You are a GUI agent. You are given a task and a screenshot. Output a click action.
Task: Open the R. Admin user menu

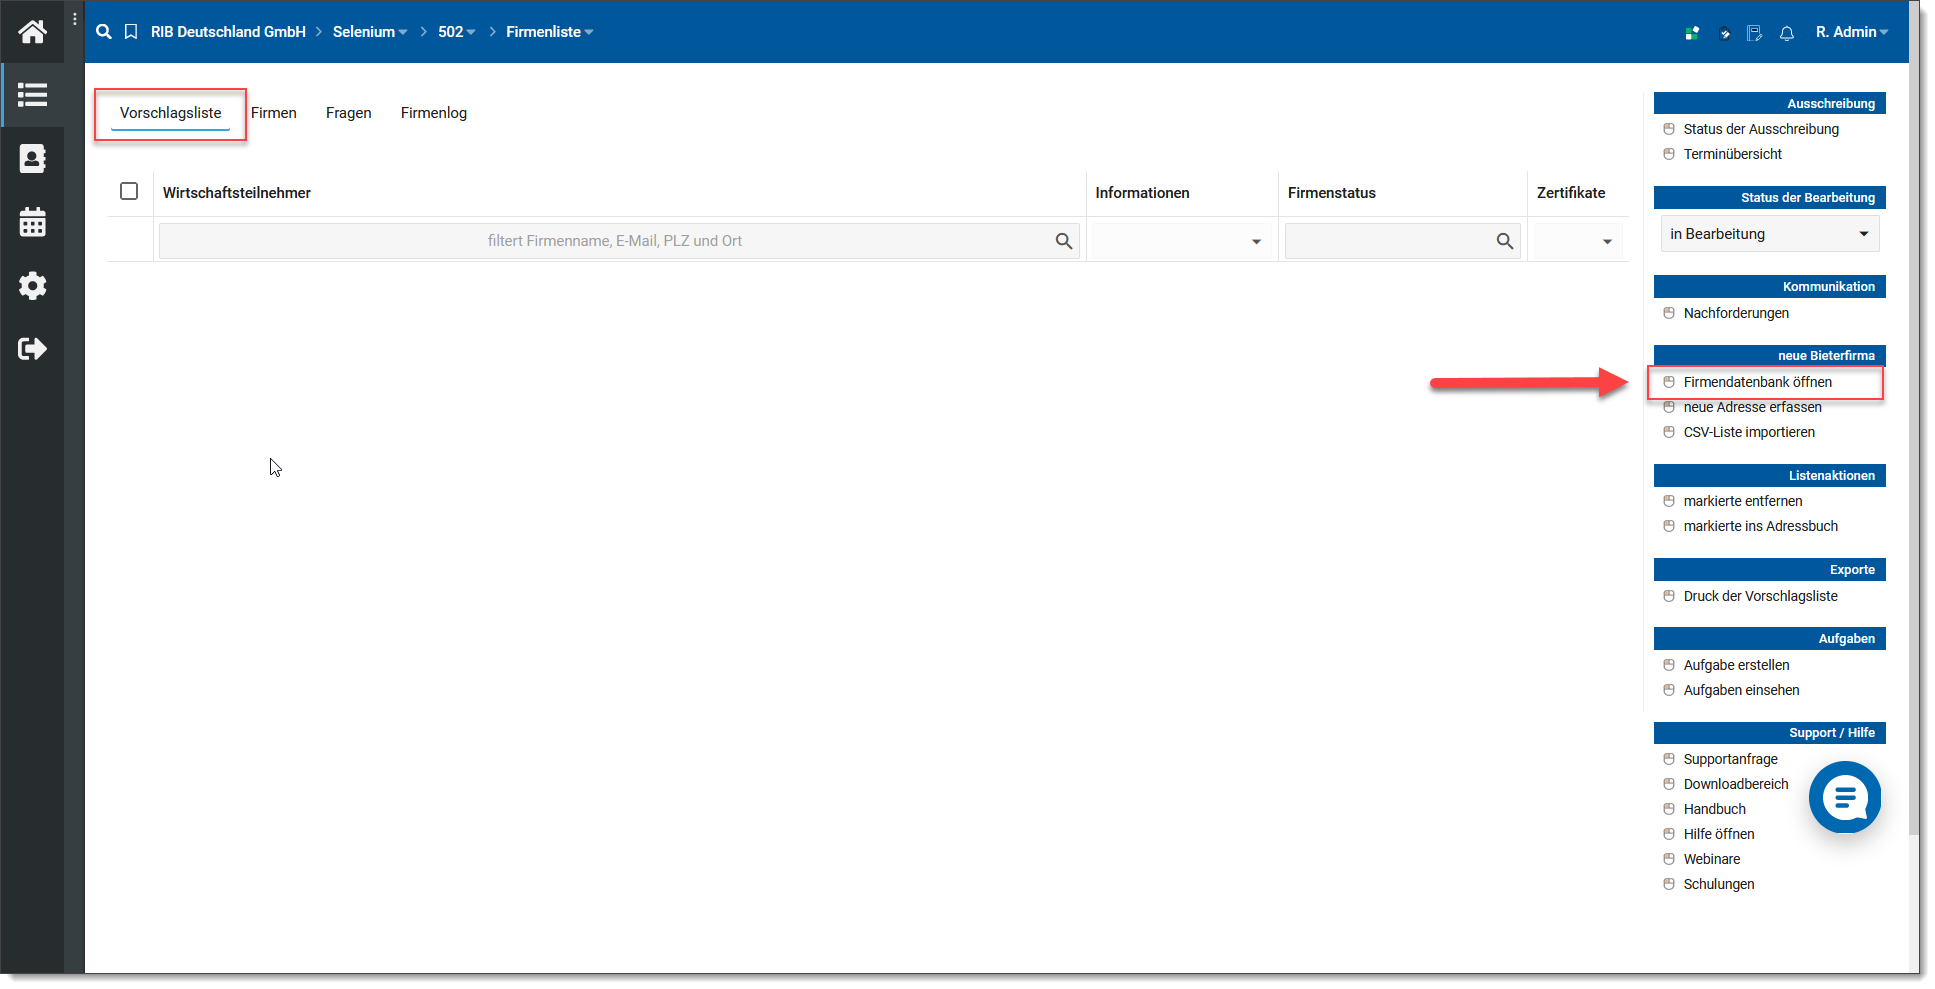(x=1851, y=32)
